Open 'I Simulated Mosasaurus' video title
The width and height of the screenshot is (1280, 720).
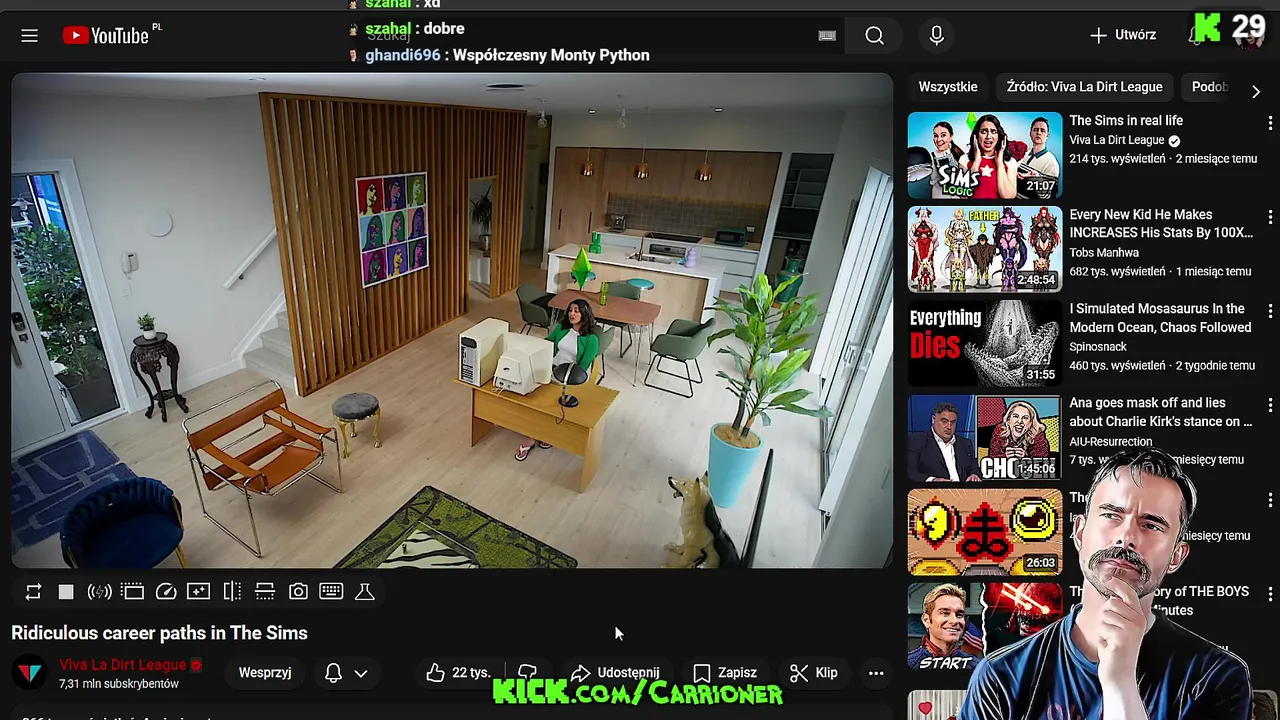click(1160, 318)
